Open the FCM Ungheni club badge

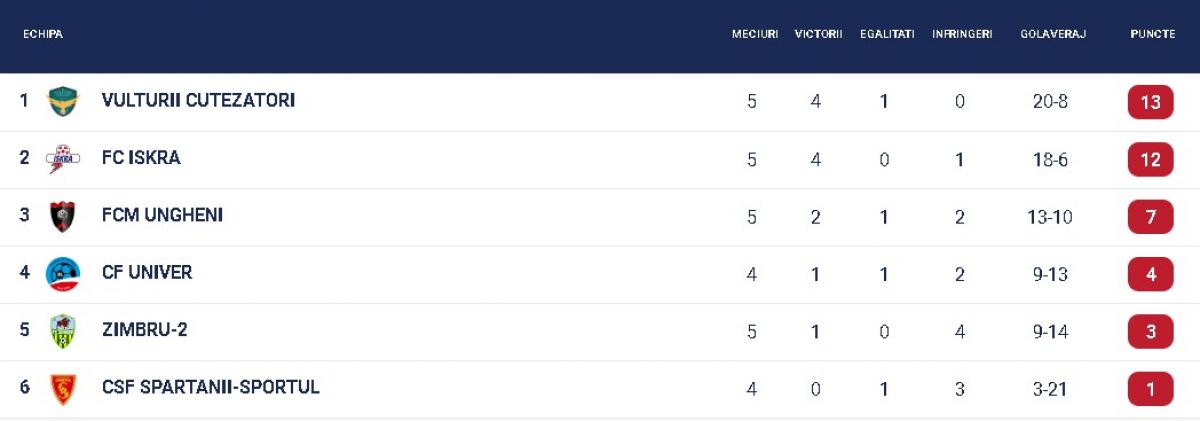click(x=63, y=216)
